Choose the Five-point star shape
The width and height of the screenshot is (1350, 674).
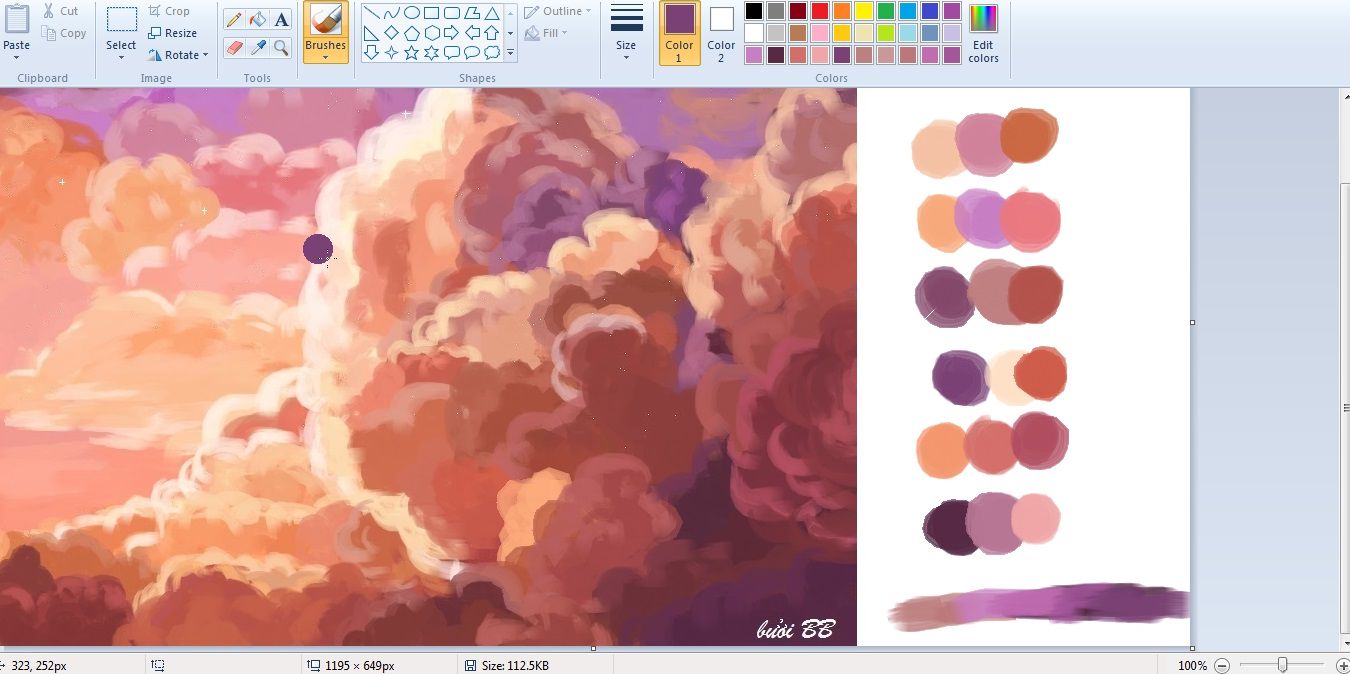coord(411,52)
